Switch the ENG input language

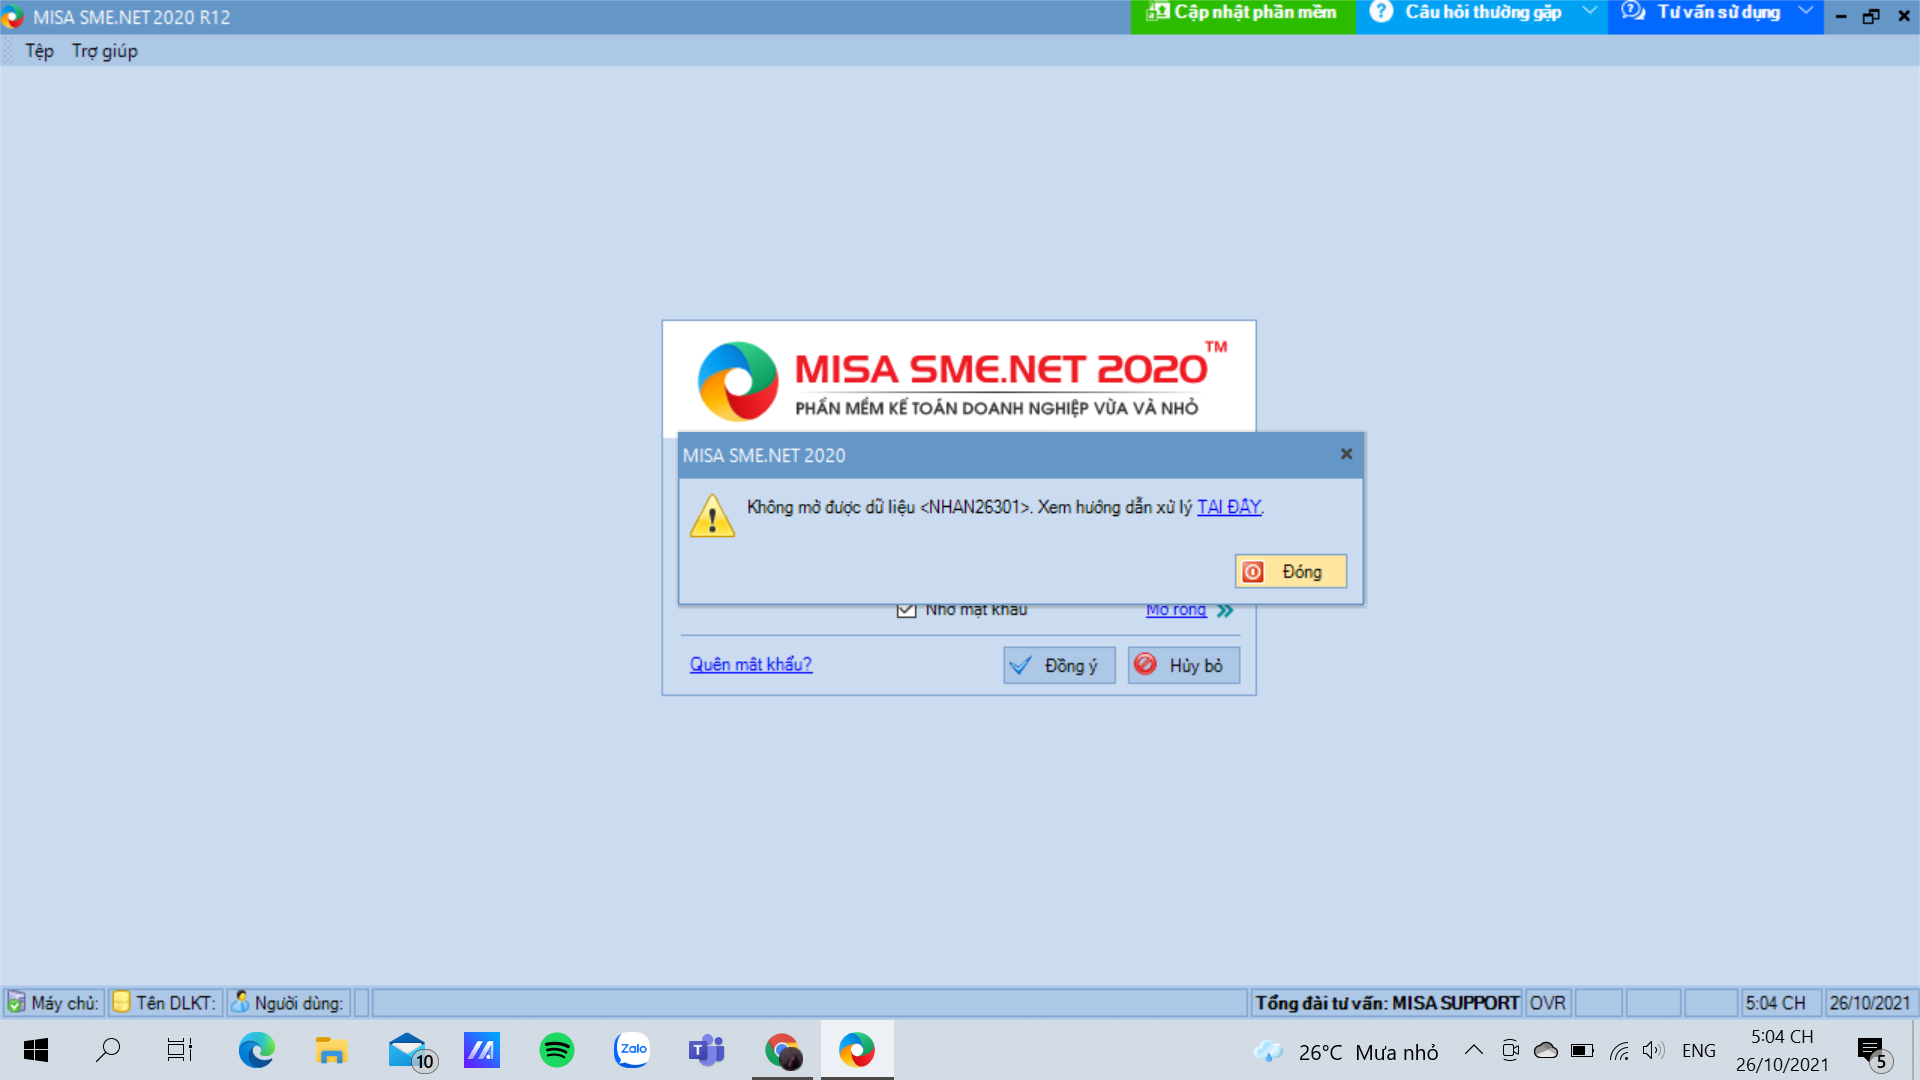1699,1051
